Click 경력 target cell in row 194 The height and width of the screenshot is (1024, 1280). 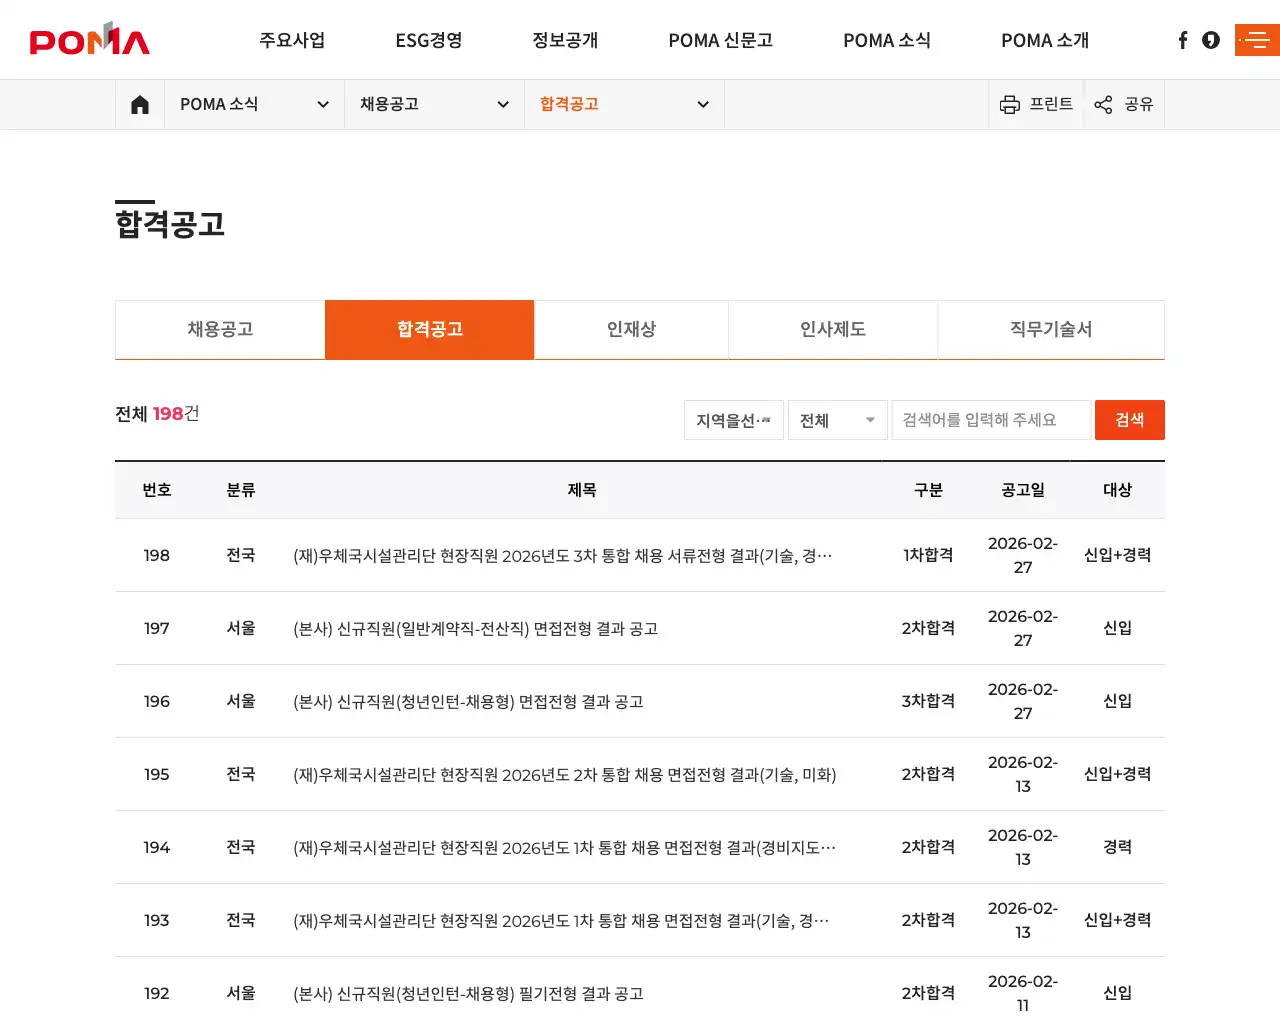click(x=1117, y=847)
